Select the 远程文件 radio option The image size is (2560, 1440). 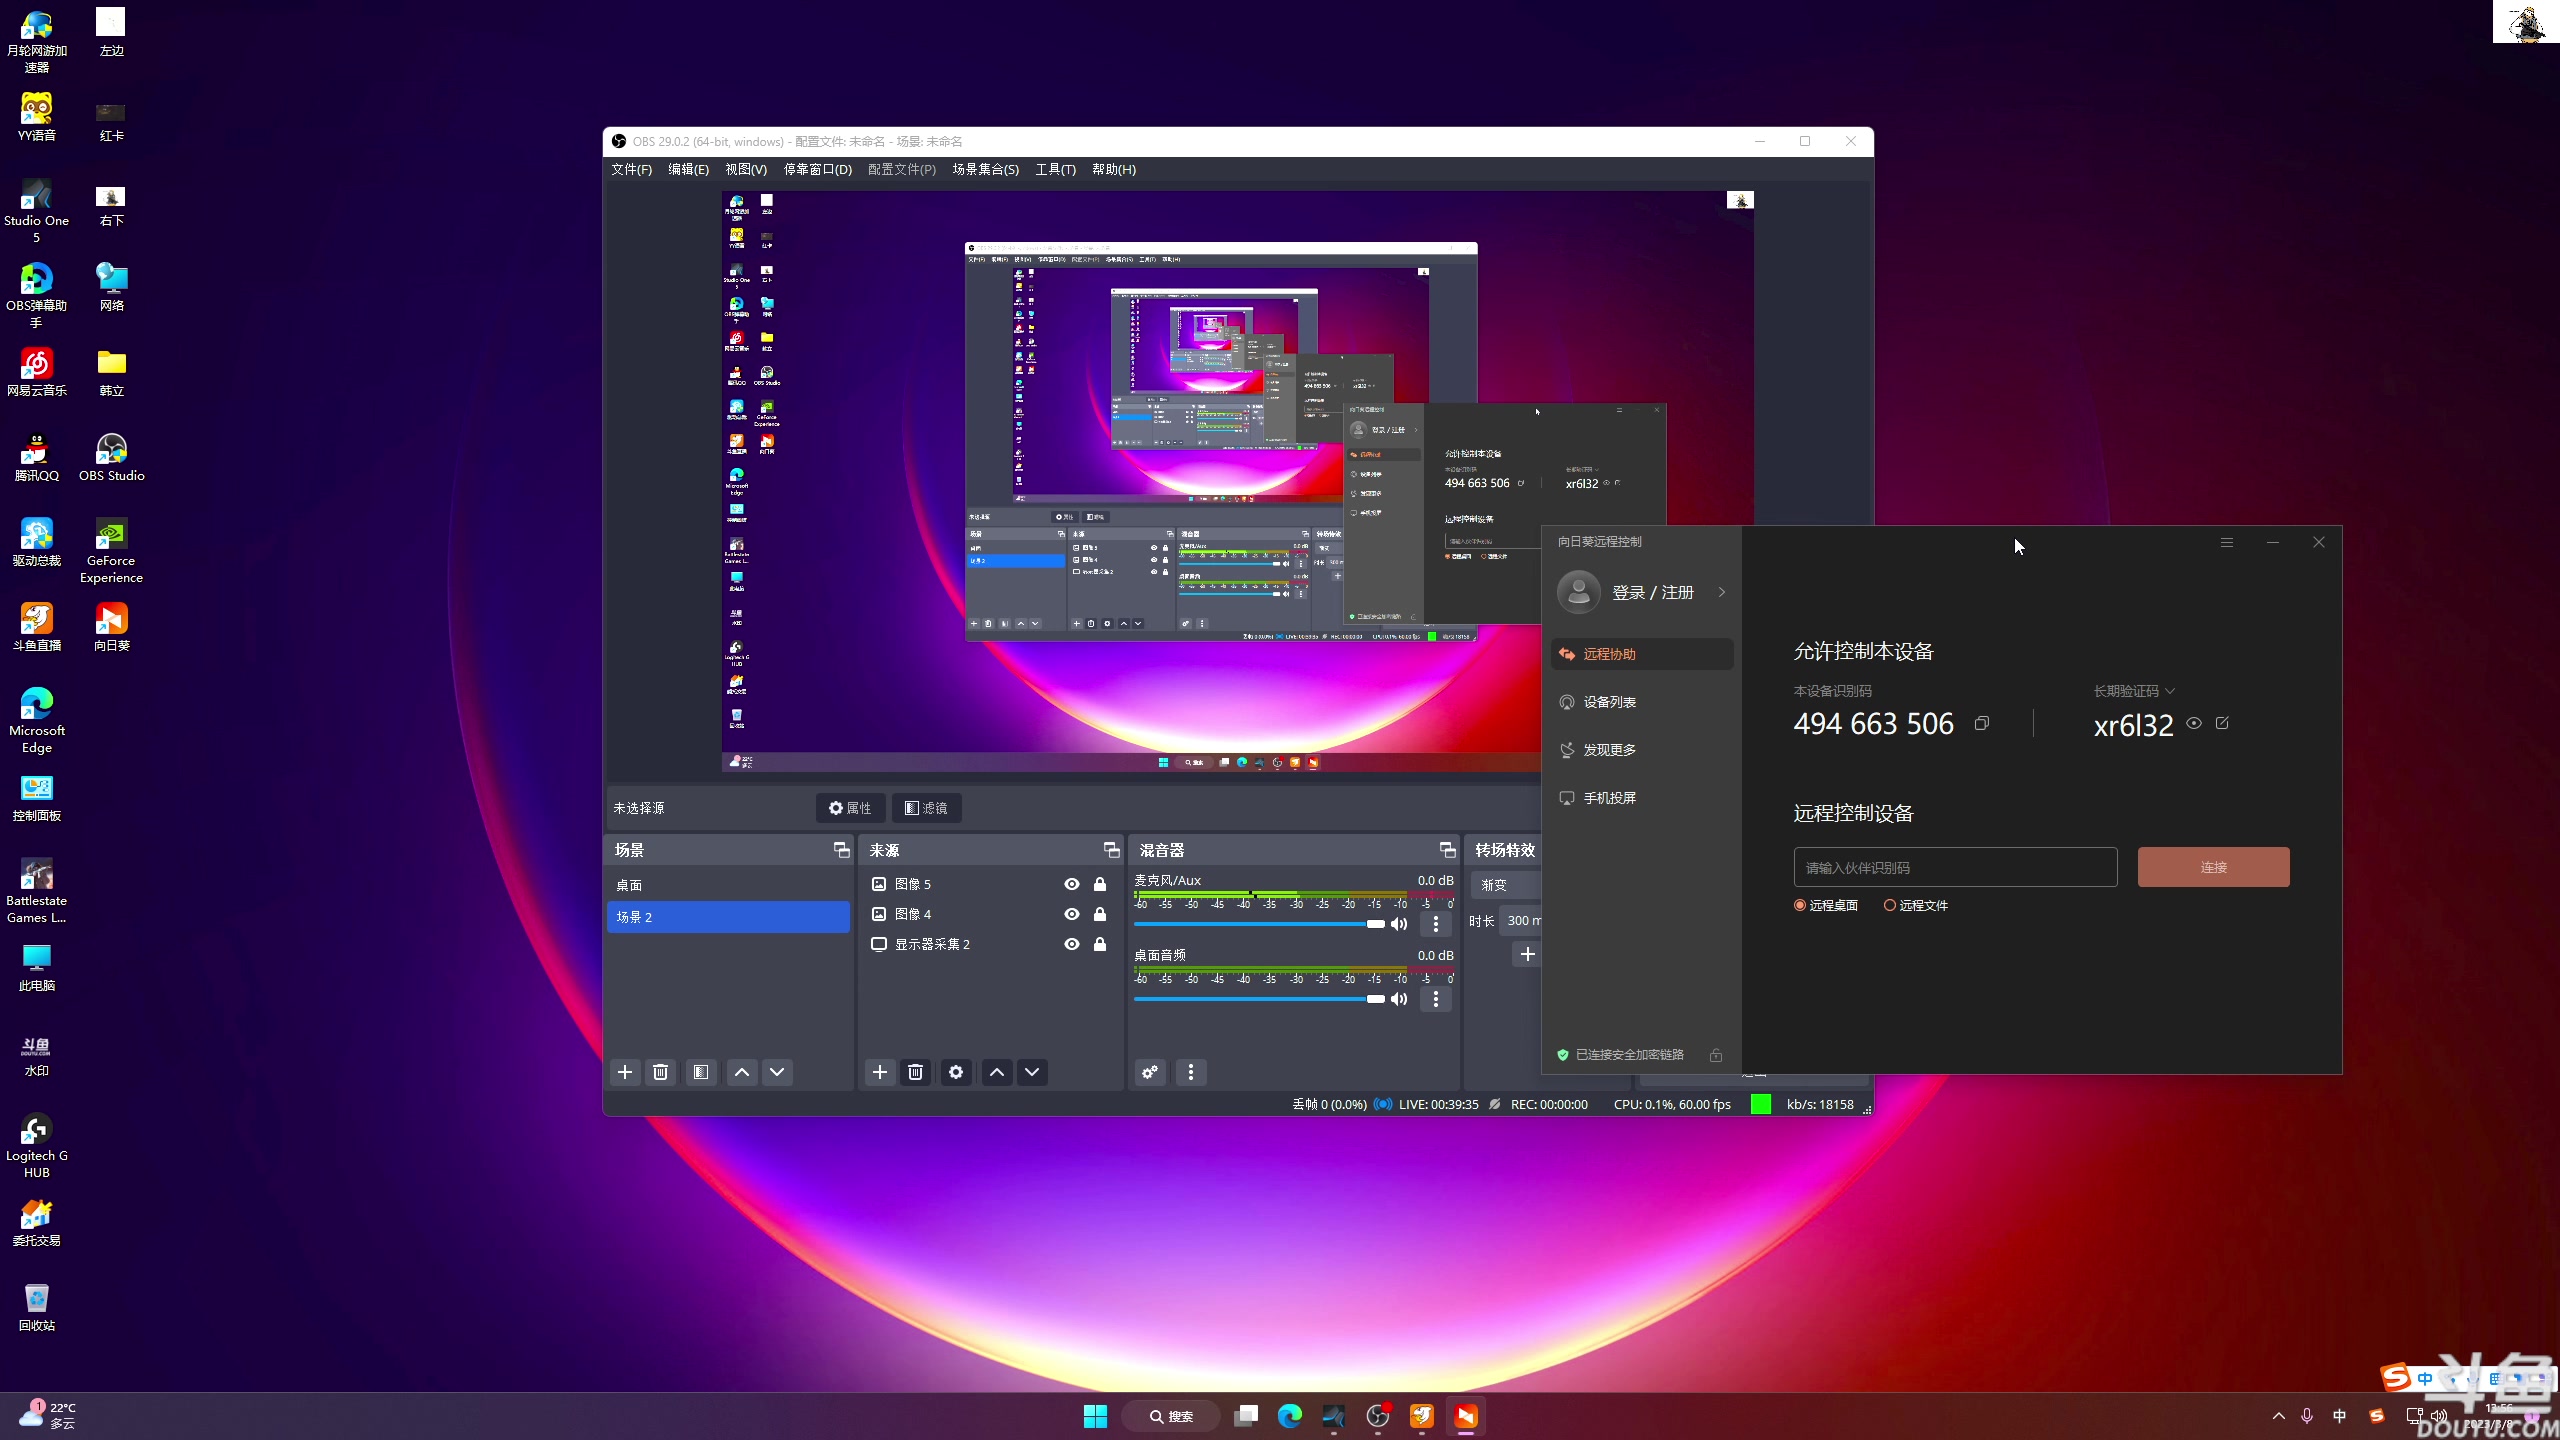point(1890,905)
